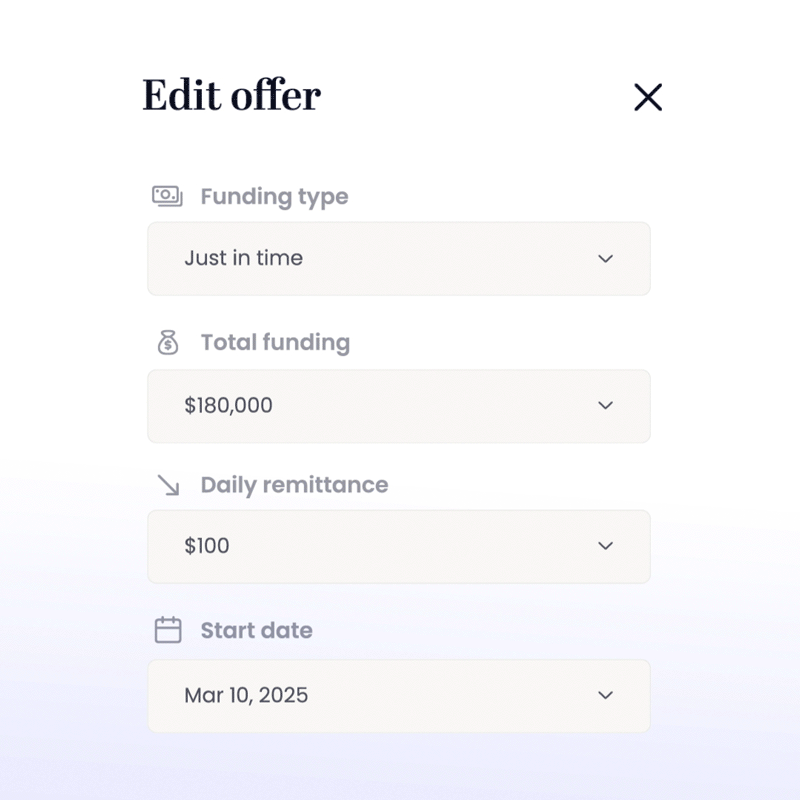
Task: Click the Total funding label
Action: [276, 342]
